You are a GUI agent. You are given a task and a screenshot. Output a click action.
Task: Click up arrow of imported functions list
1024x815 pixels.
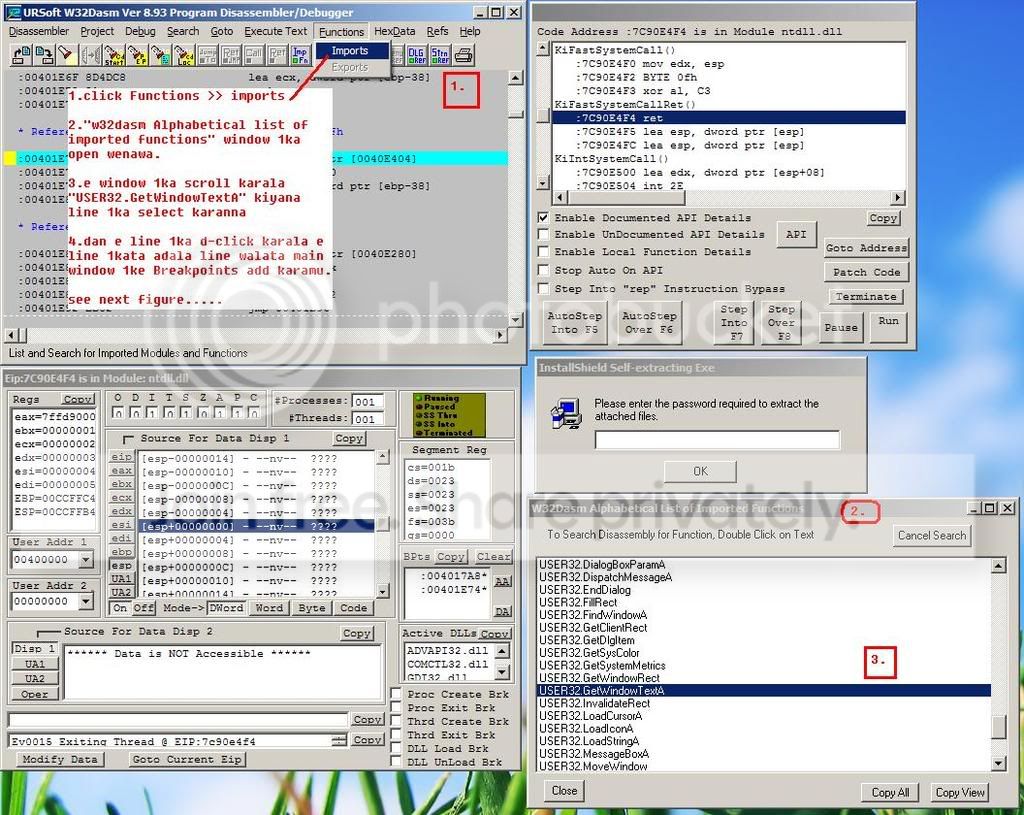click(x=998, y=566)
